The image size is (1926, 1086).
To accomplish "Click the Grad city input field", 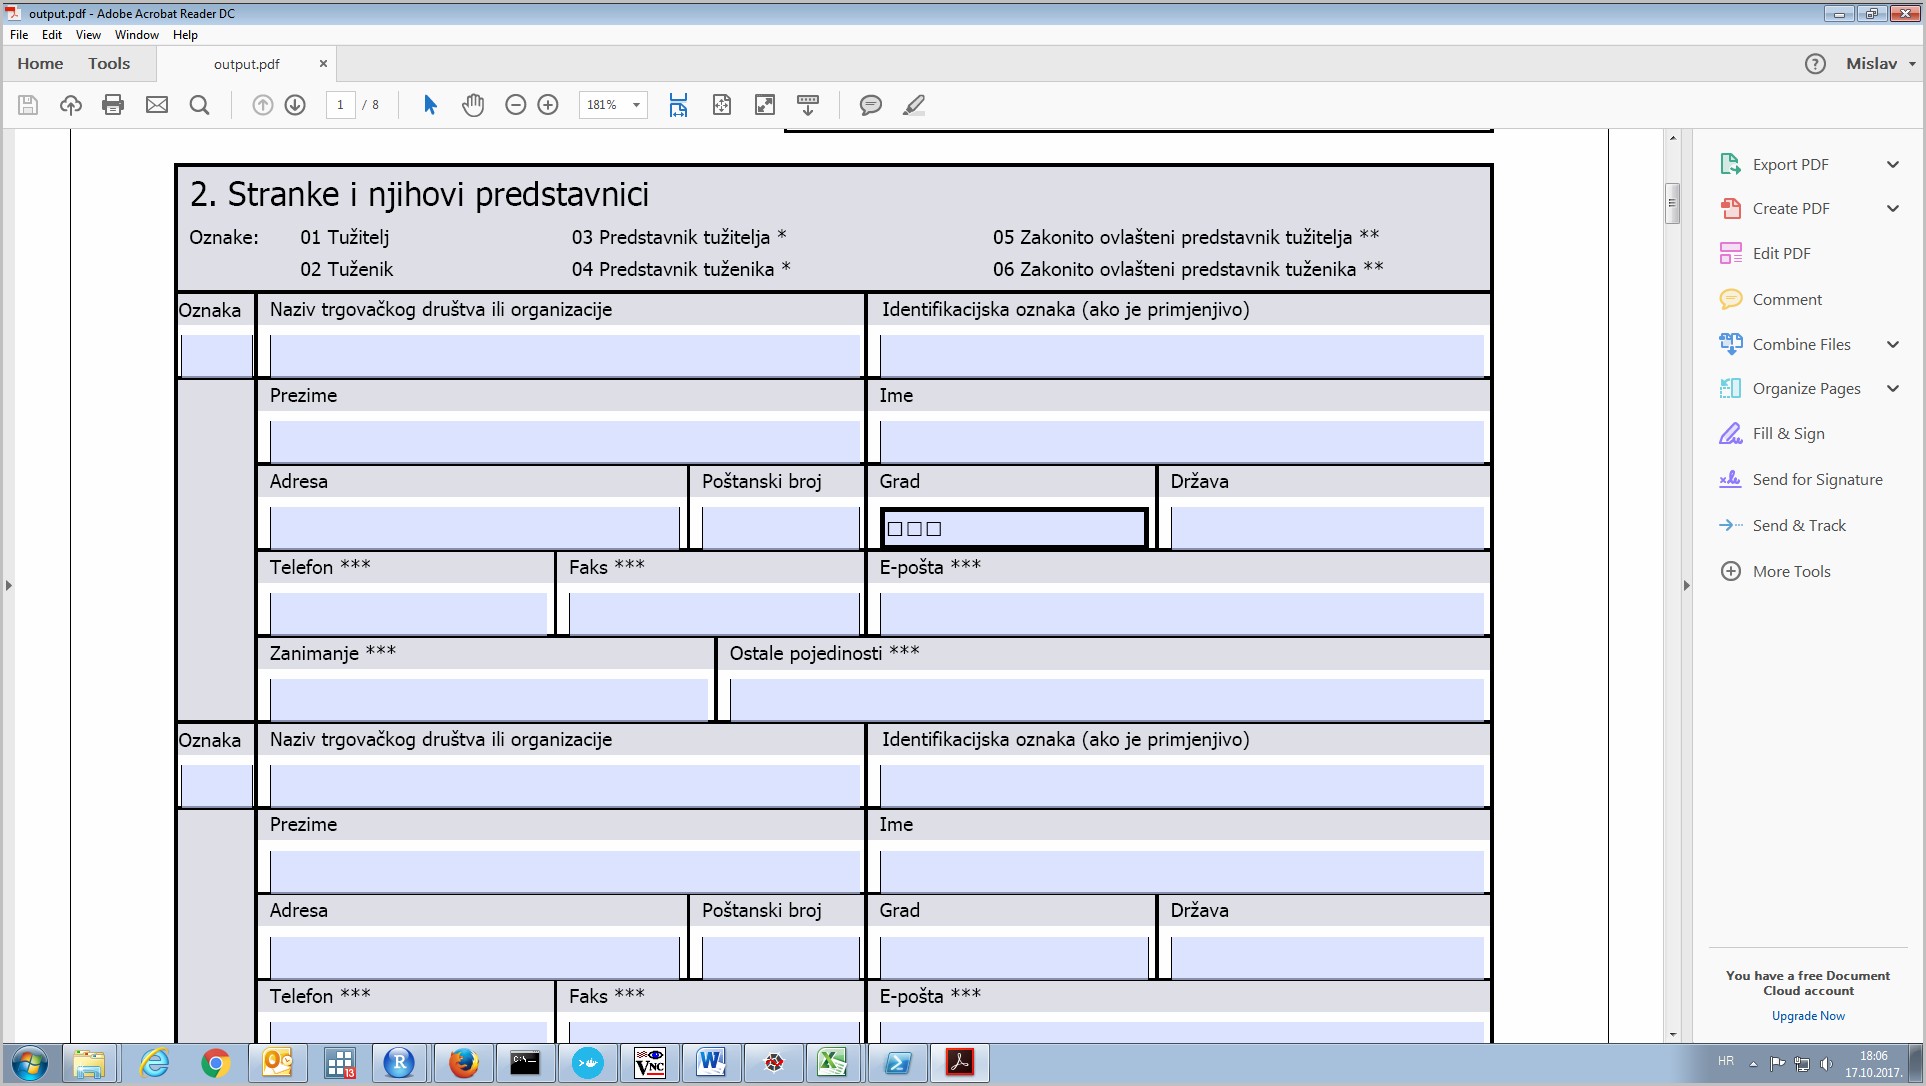I will (x=1012, y=528).
